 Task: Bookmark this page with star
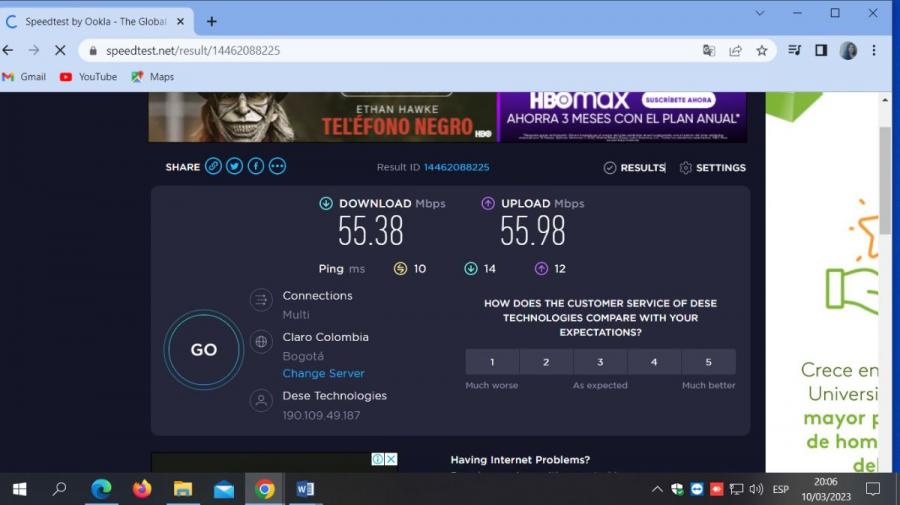point(762,50)
